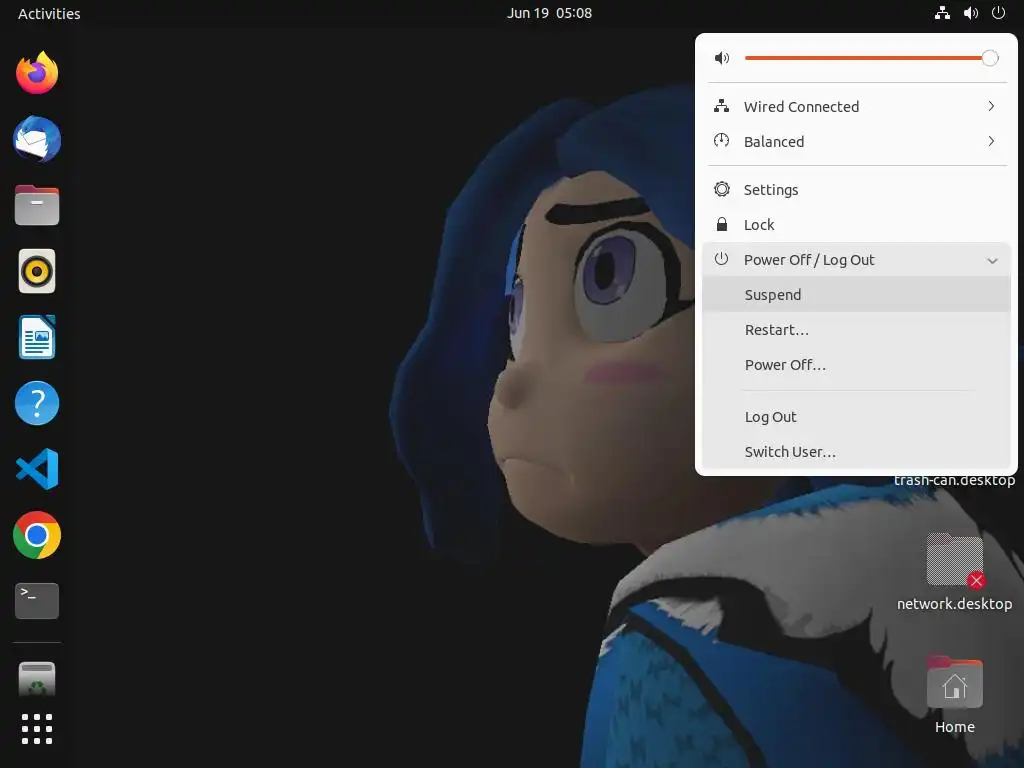Select Switch User… entry
Image resolution: width=1024 pixels, height=768 pixels.
pos(856,452)
